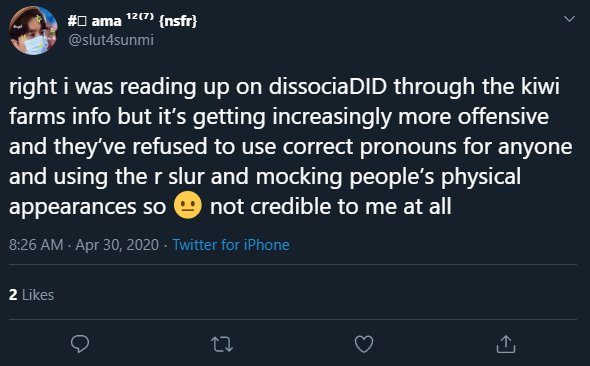
Task: Click the reply speech bubble icon
Action: [x=80, y=343]
